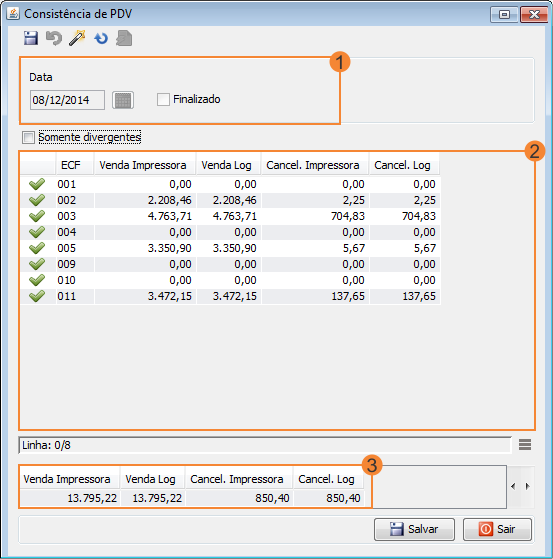This screenshot has height=559, width=553.
Task: Select the ECF 011 row
Action: pyautogui.click(x=230, y=296)
